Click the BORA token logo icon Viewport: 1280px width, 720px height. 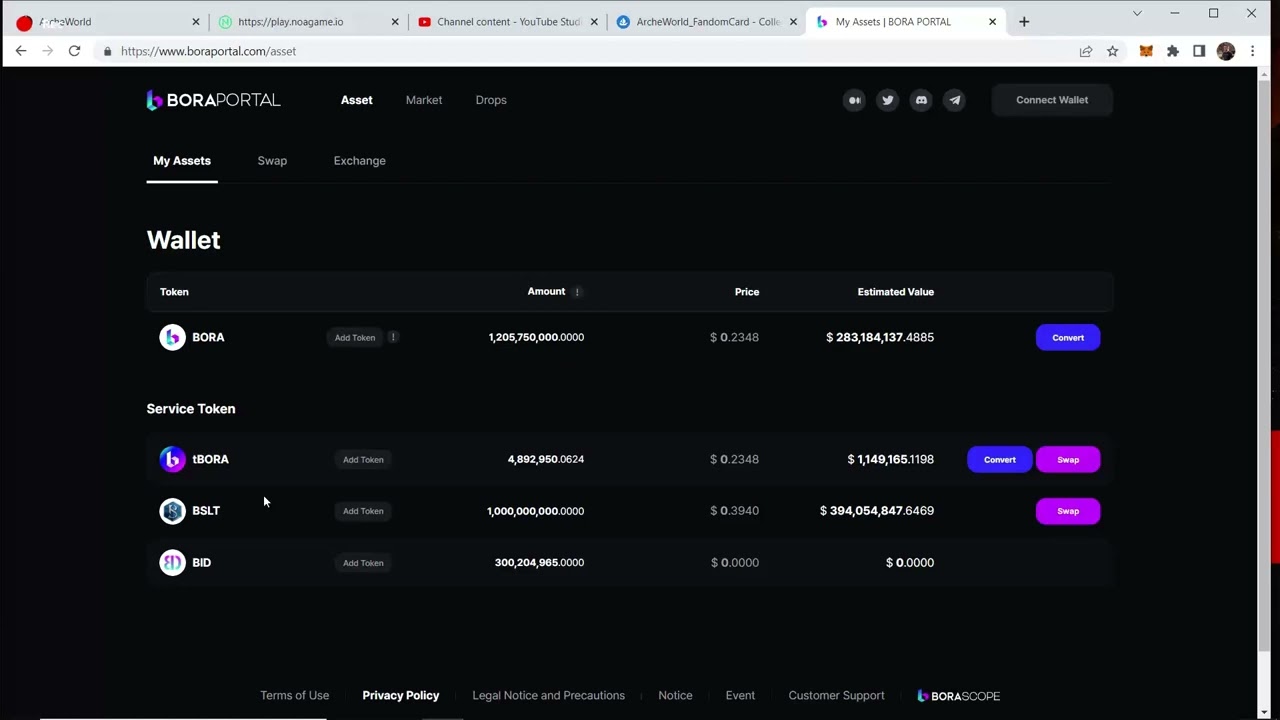click(x=173, y=337)
